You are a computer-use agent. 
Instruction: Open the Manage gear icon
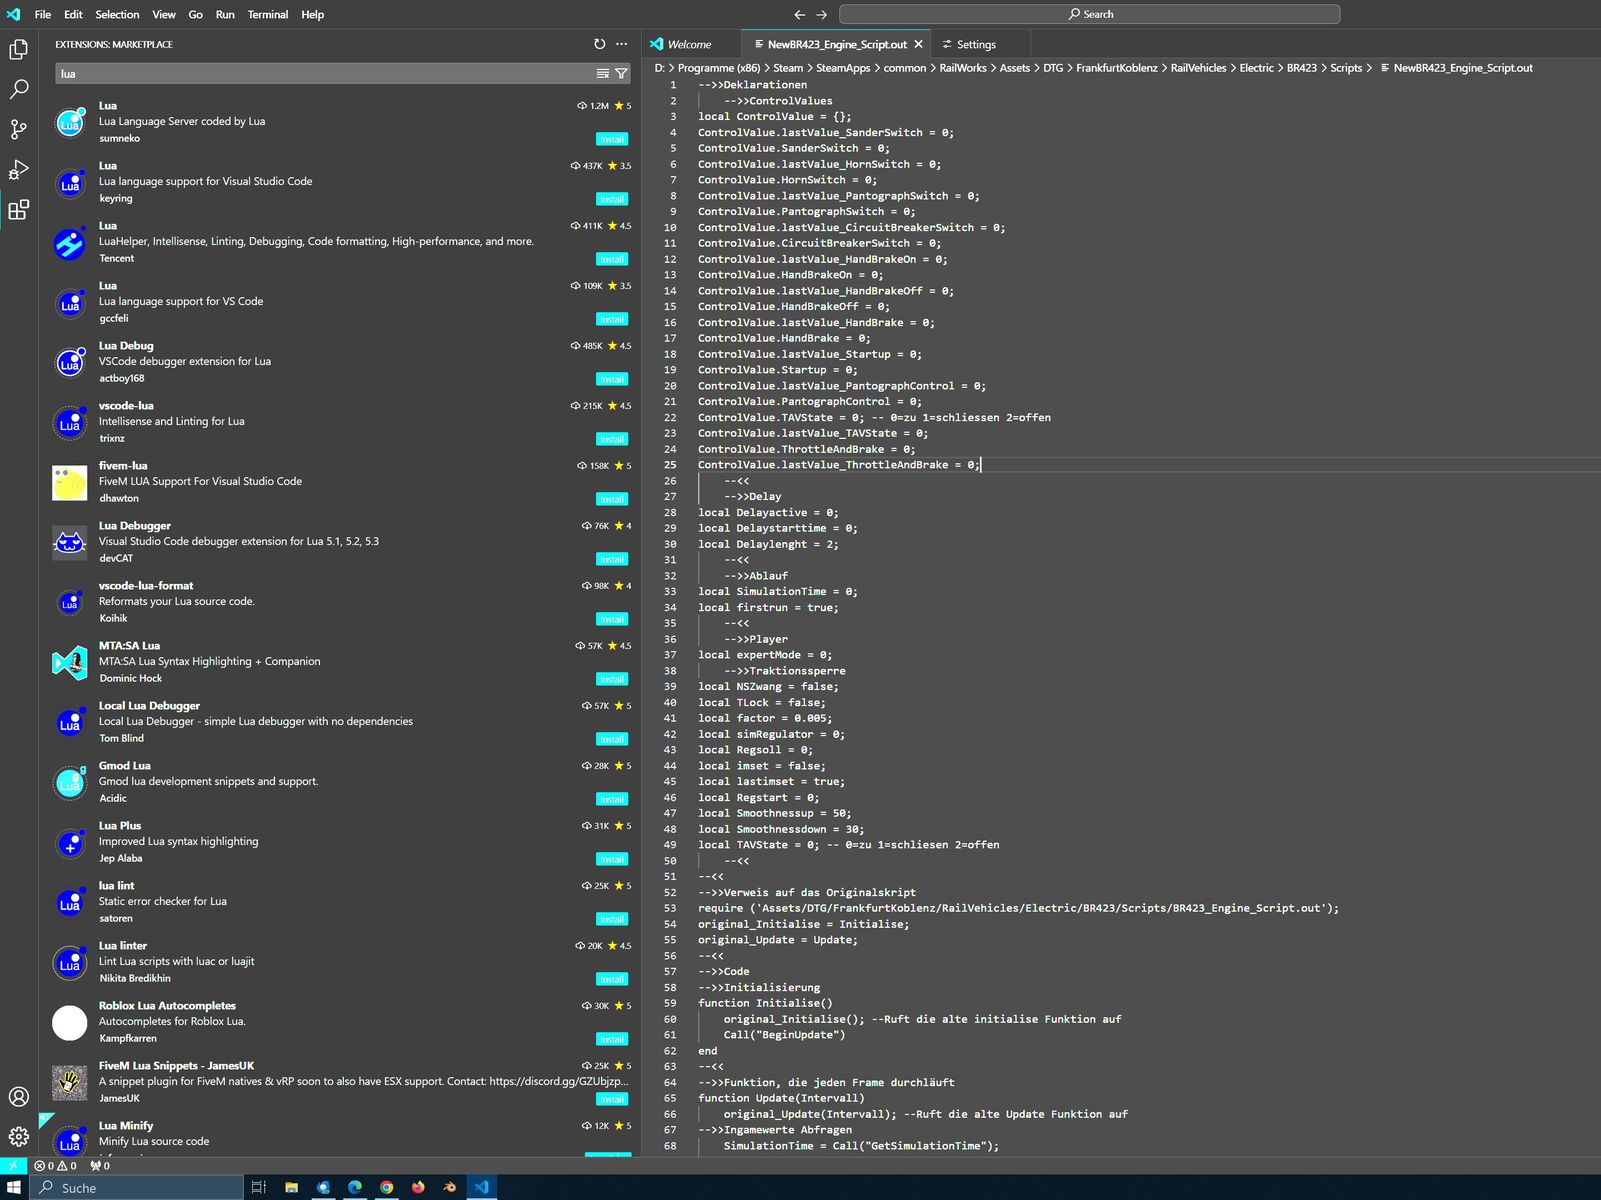(x=19, y=1136)
